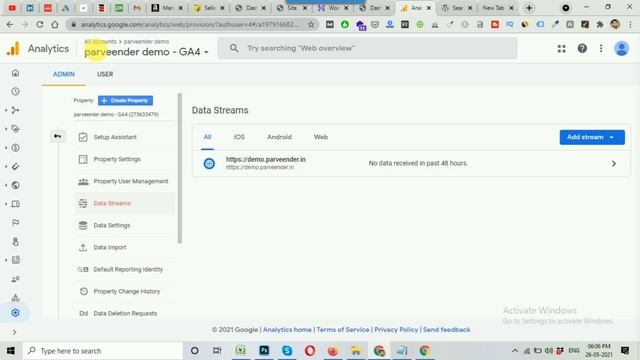This screenshot has height=360, width=640.
Task: Open Default Reporting Identity
Action: 125,269
